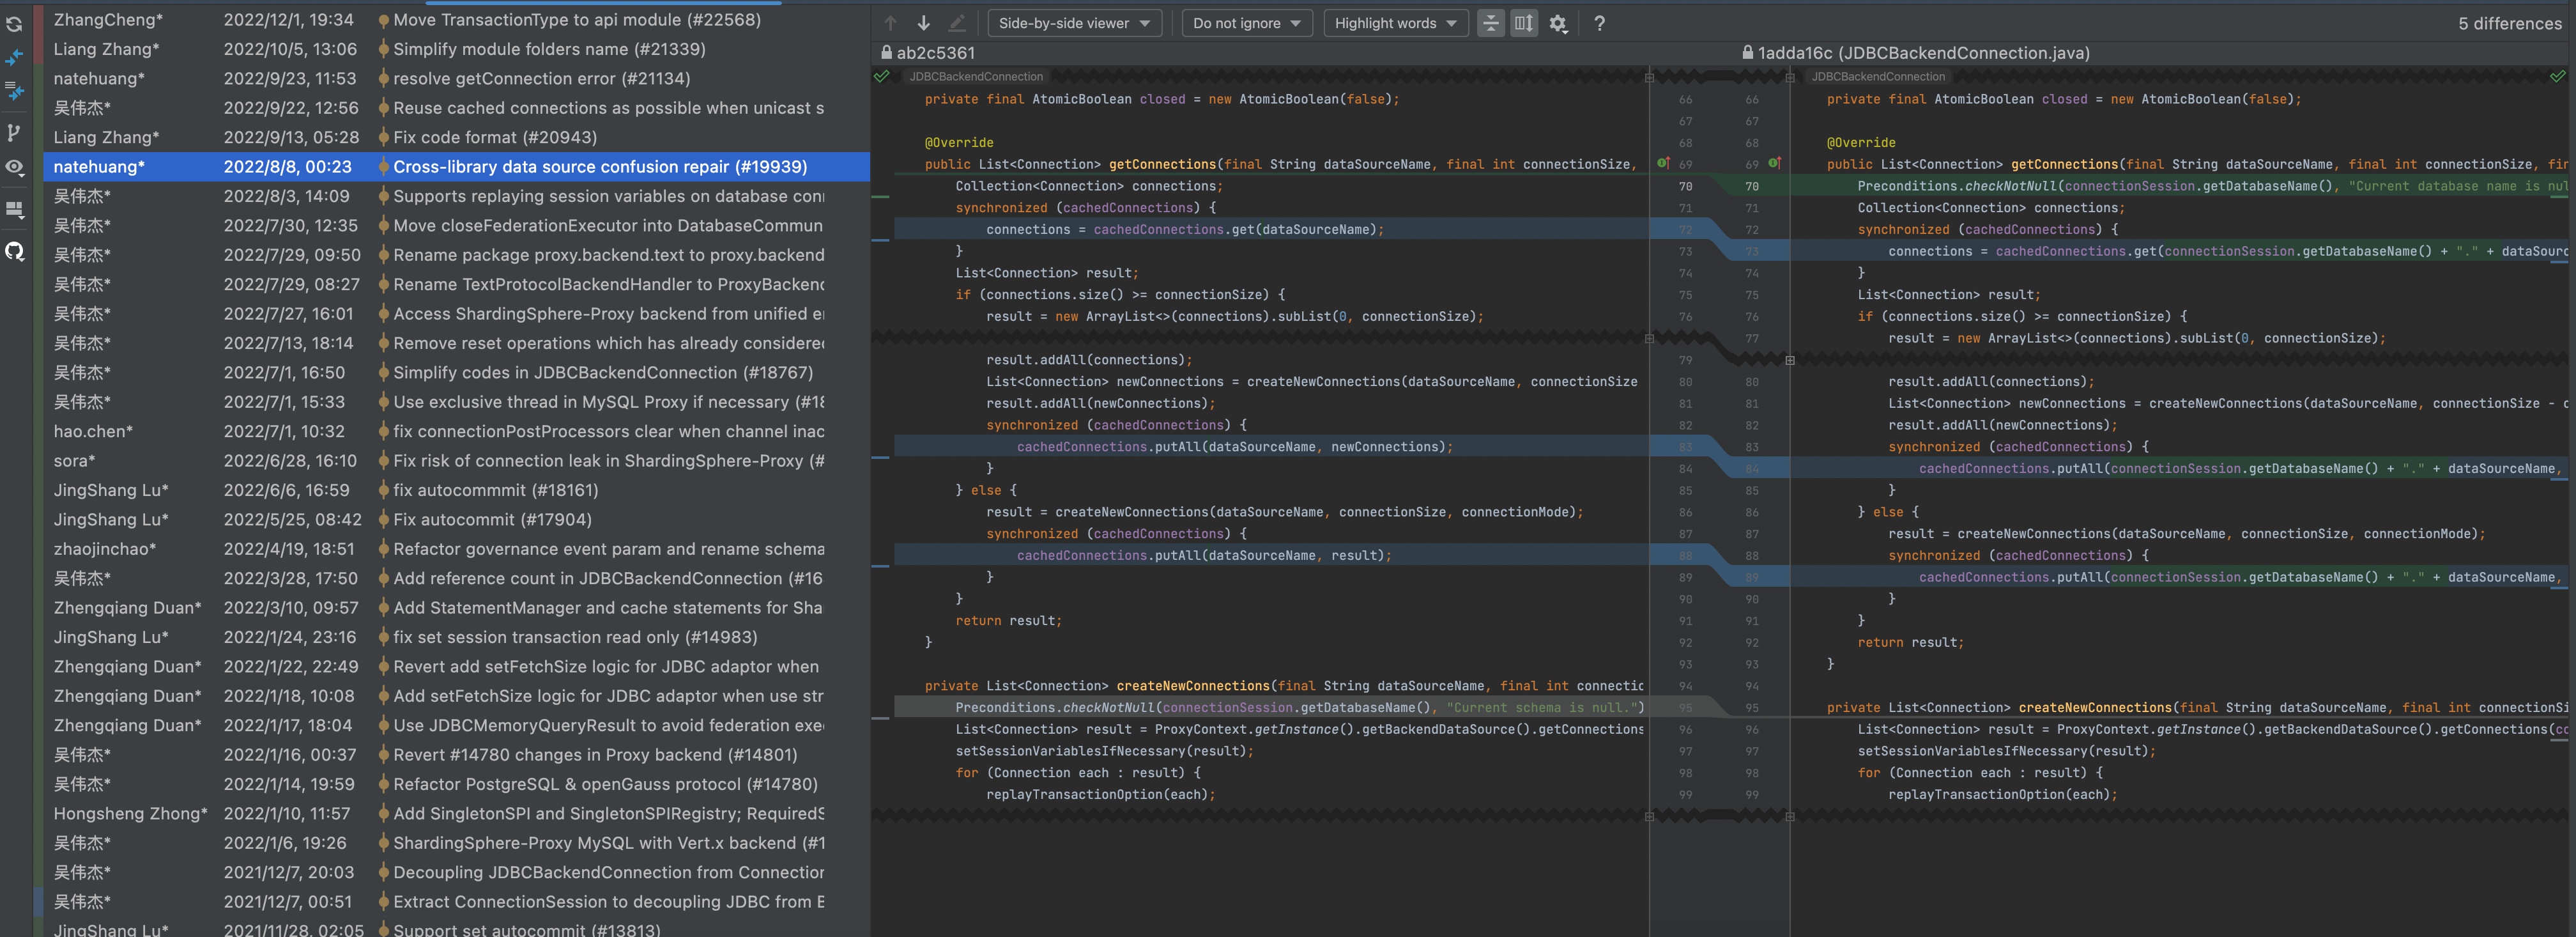Open the Side-by-side viewer dropdown
2576x937 pixels.
point(1073,23)
